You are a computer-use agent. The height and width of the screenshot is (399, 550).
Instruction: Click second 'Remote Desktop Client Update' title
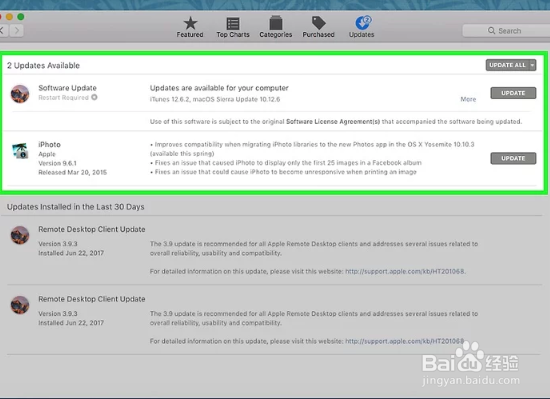[x=92, y=299]
